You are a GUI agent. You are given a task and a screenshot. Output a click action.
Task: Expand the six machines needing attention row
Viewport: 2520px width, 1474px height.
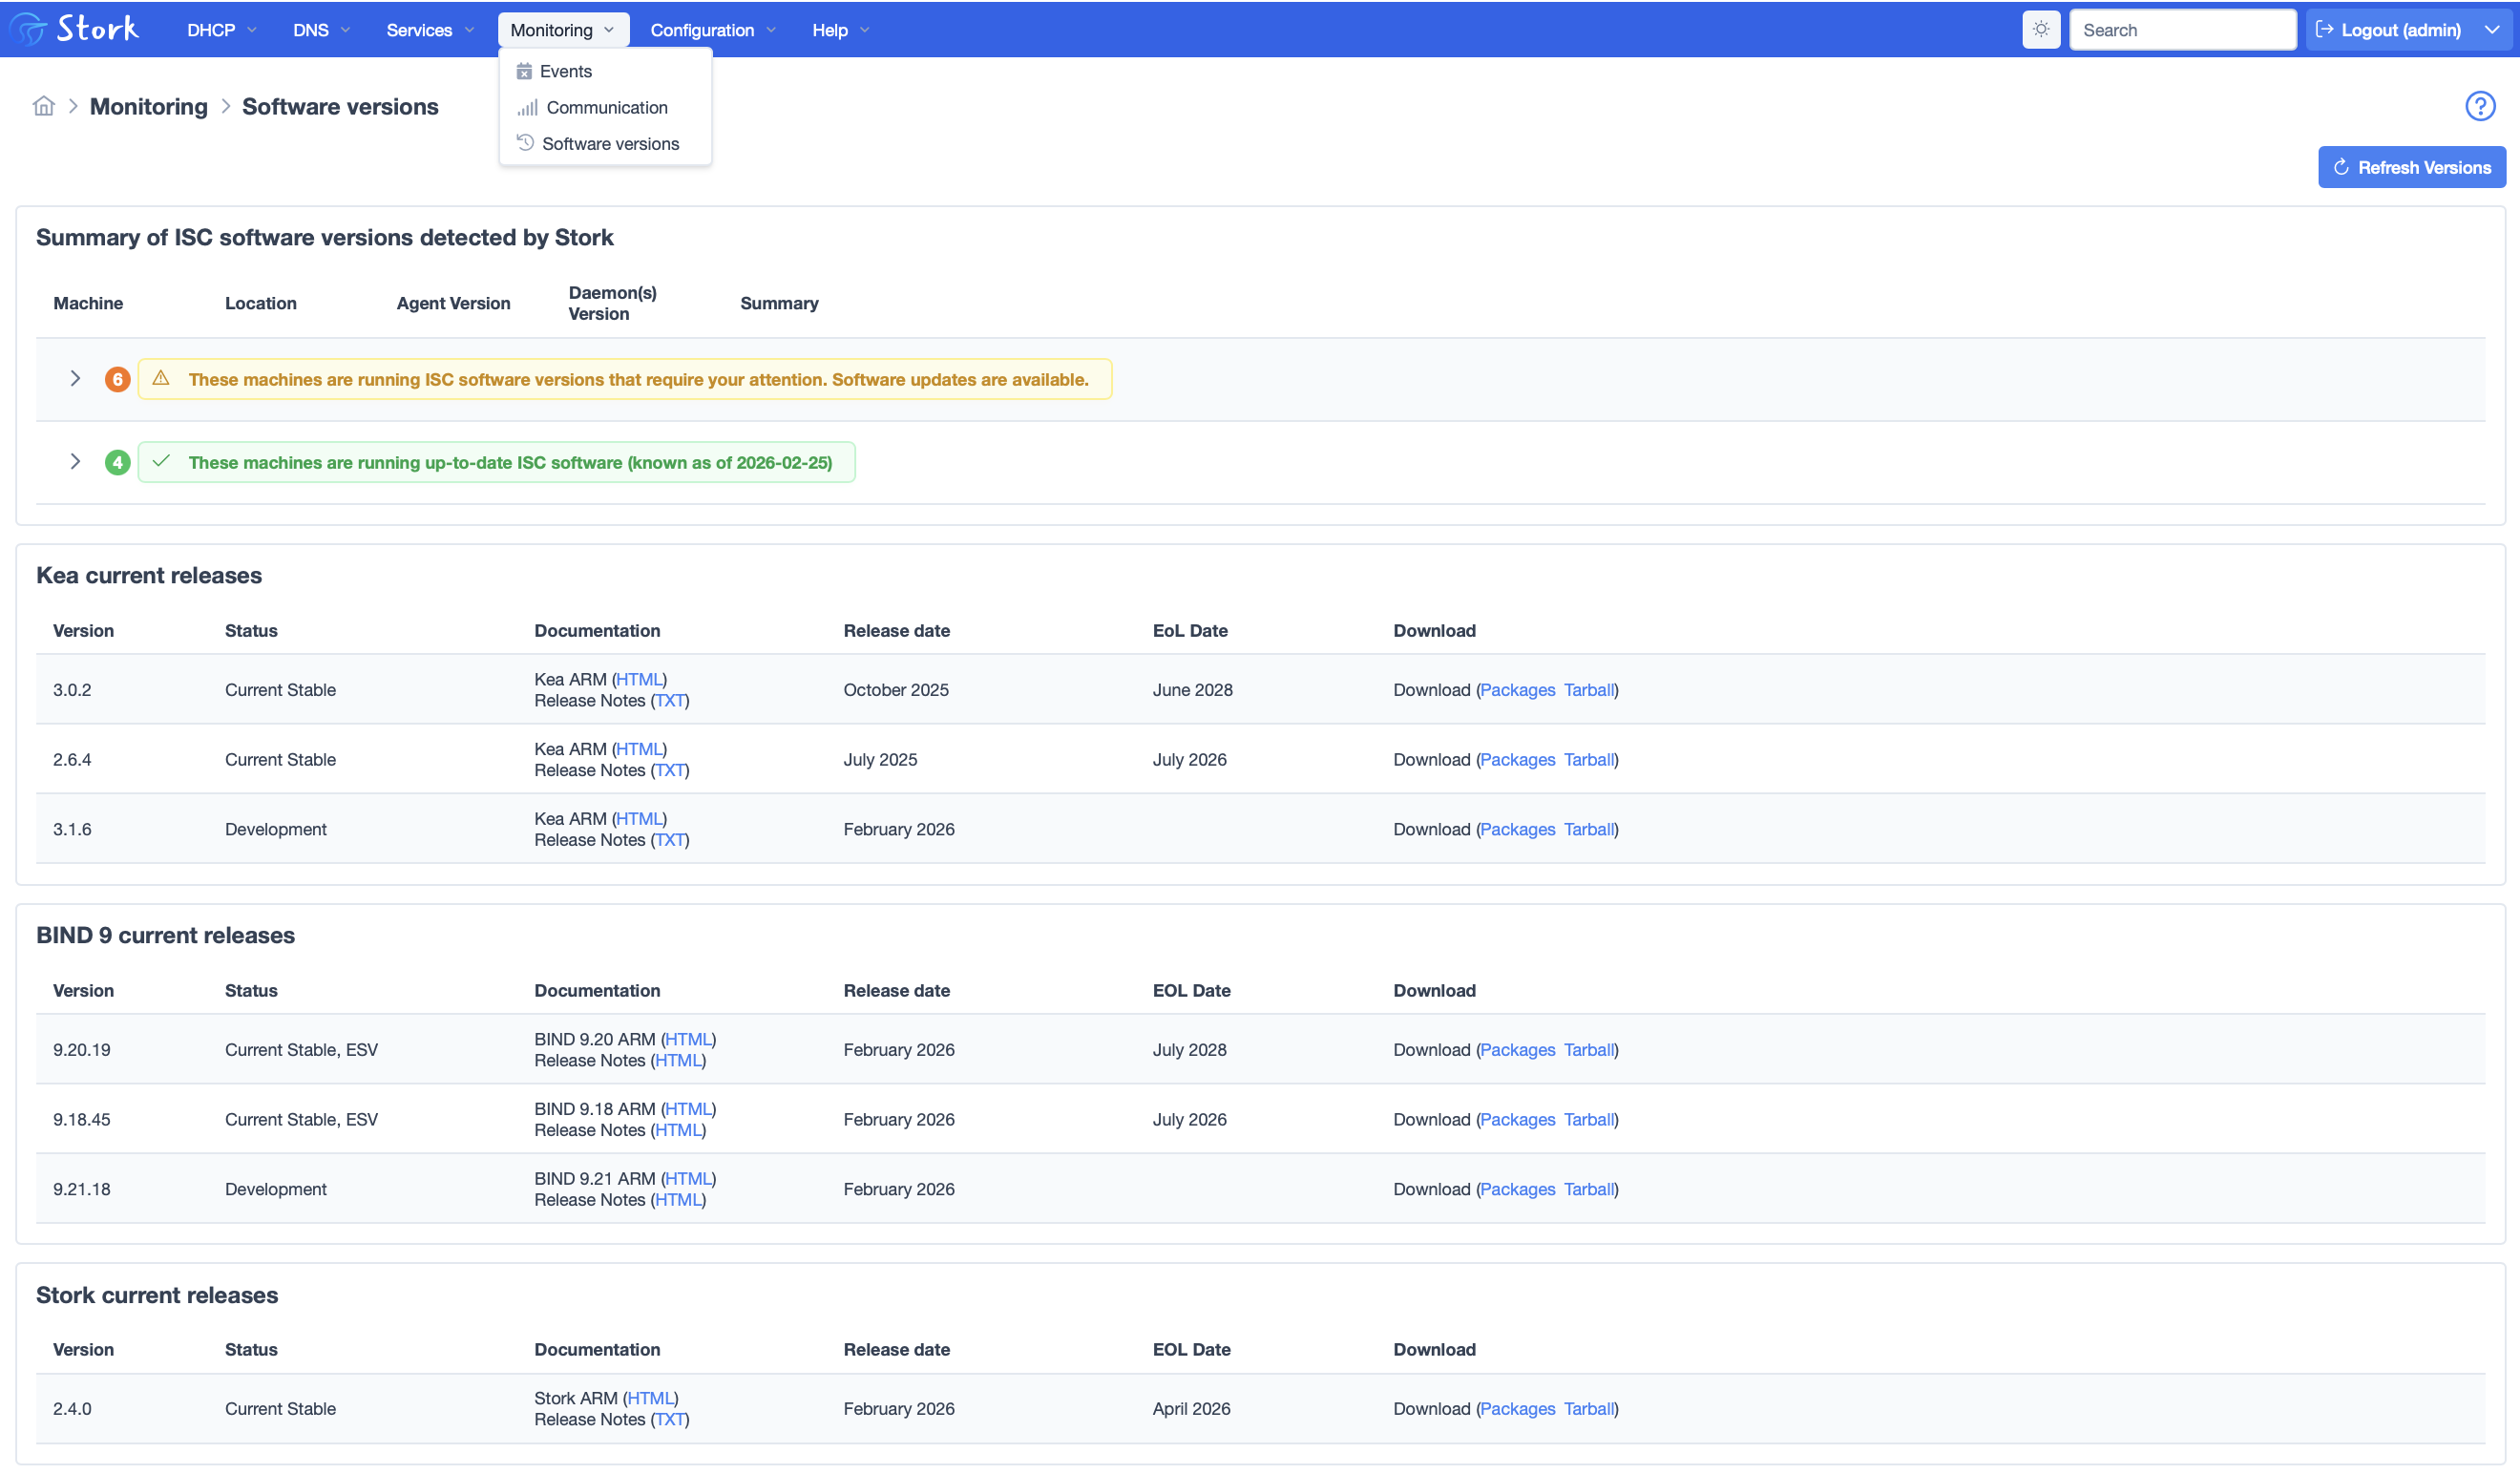[x=75, y=378]
